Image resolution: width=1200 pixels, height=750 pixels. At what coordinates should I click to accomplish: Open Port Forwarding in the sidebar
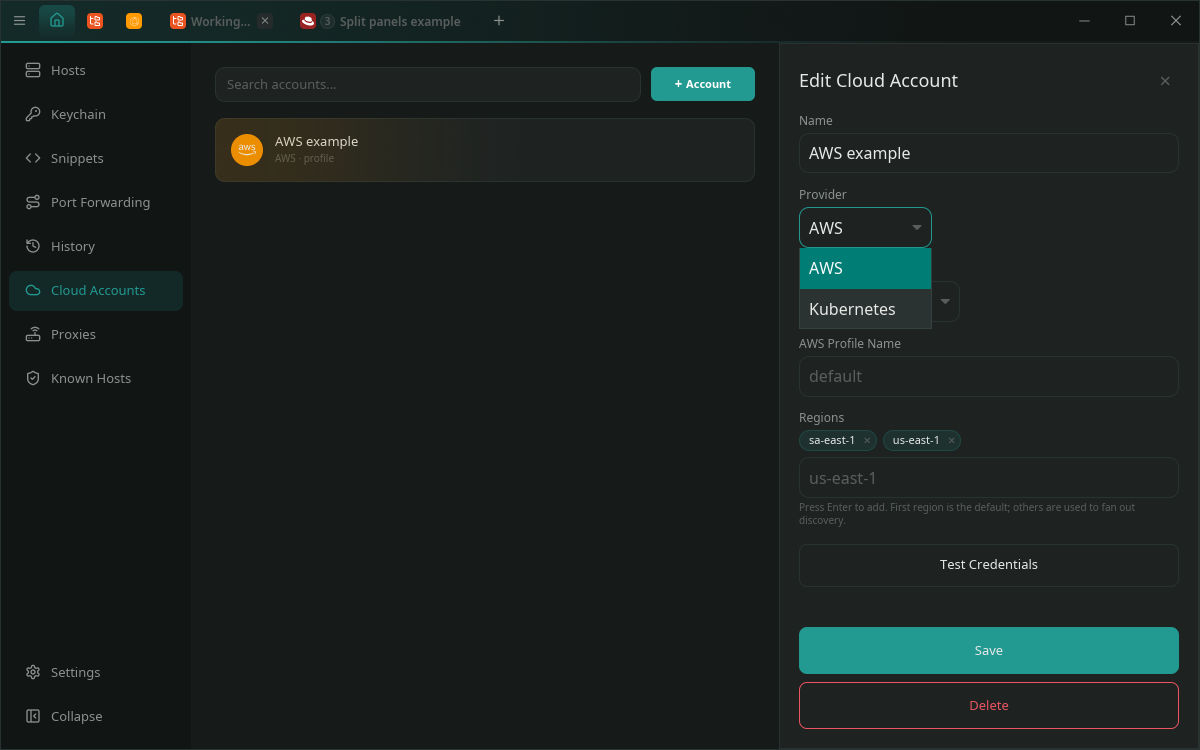pos(96,202)
